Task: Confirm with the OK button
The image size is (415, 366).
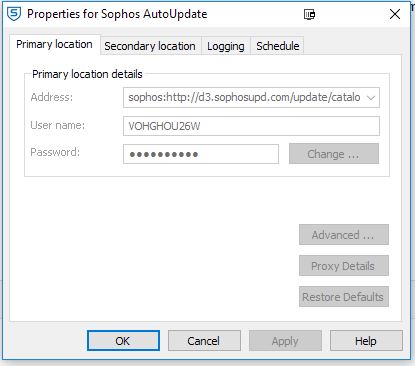Action: 123,341
